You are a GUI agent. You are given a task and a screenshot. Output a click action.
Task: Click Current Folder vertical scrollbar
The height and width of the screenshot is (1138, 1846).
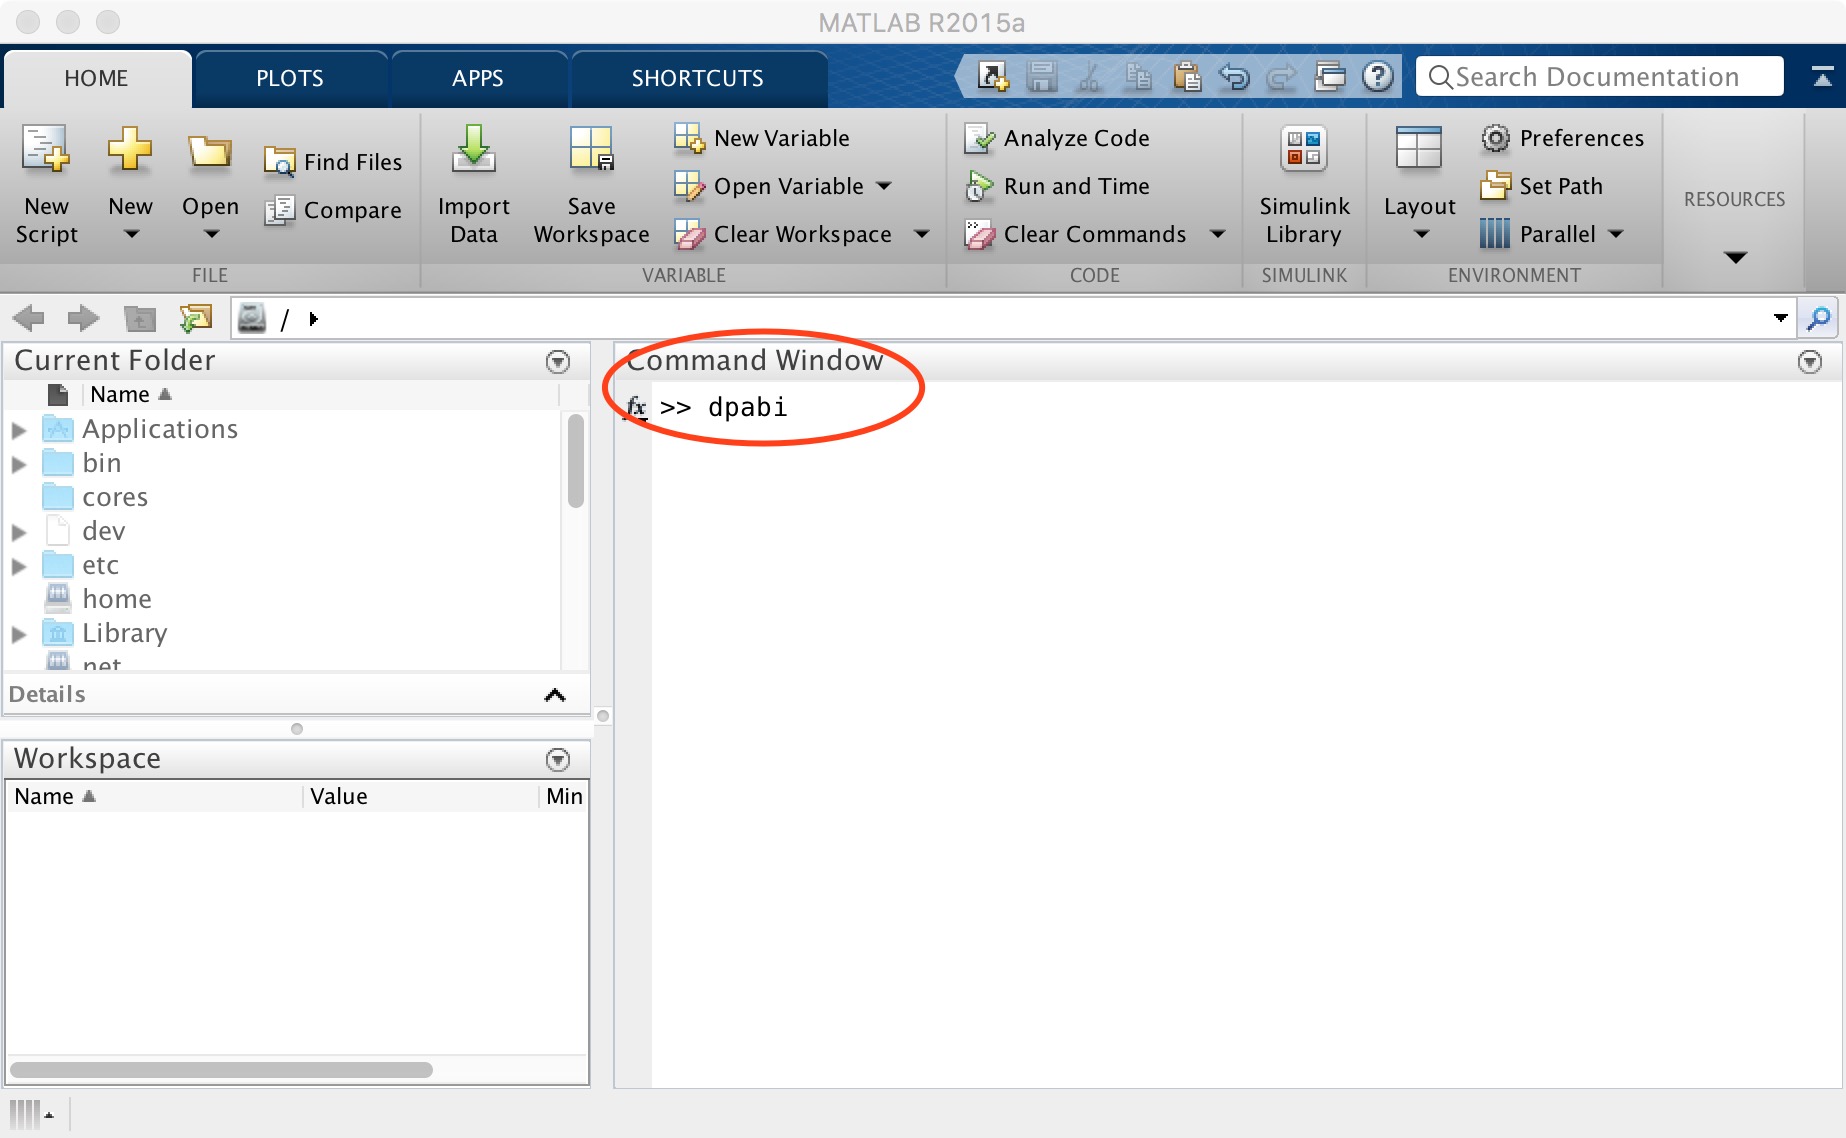(575, 462)
